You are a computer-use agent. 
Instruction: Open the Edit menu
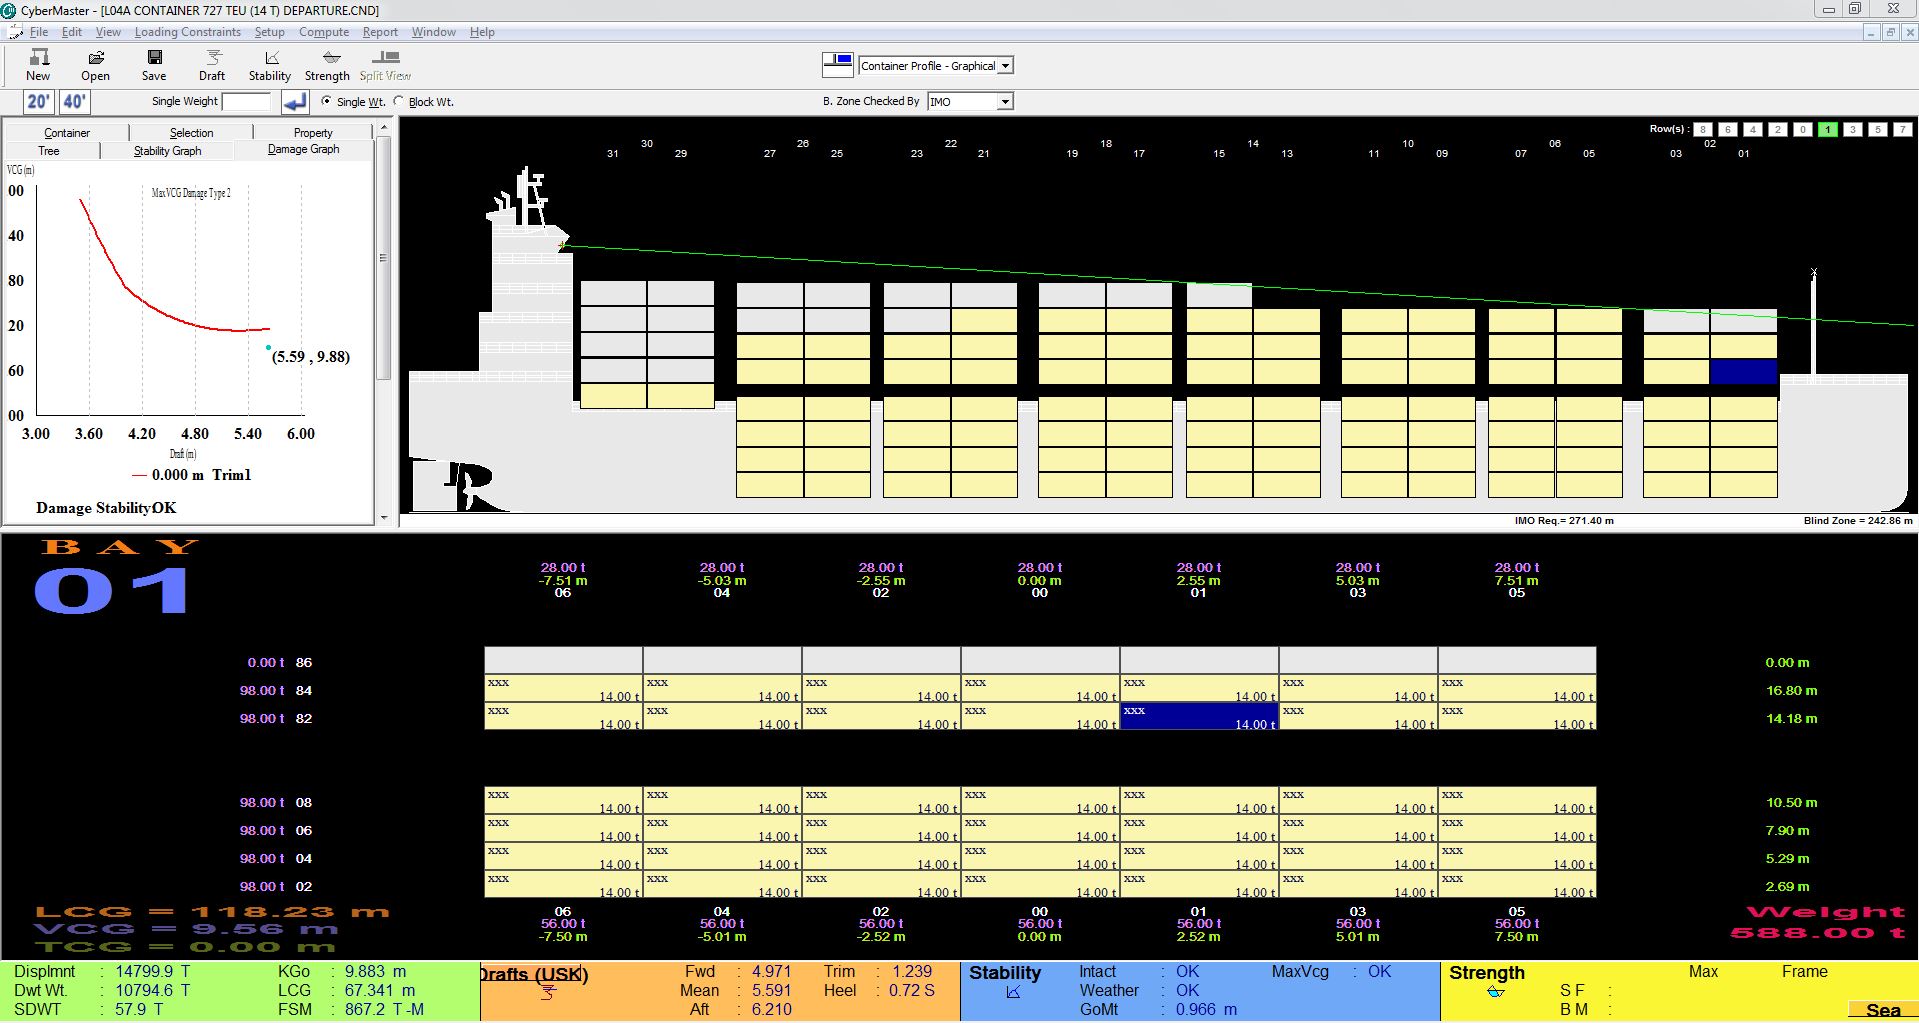coord(72,32)
